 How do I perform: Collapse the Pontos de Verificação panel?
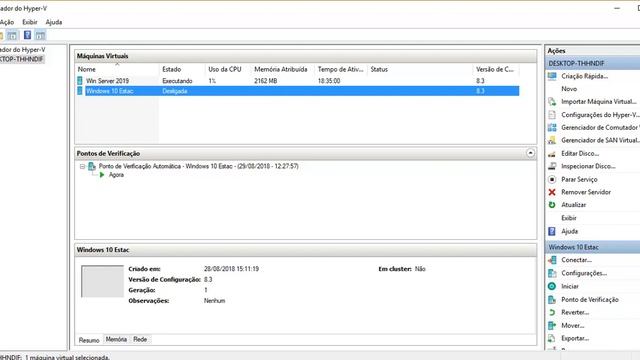coord(530,153)
